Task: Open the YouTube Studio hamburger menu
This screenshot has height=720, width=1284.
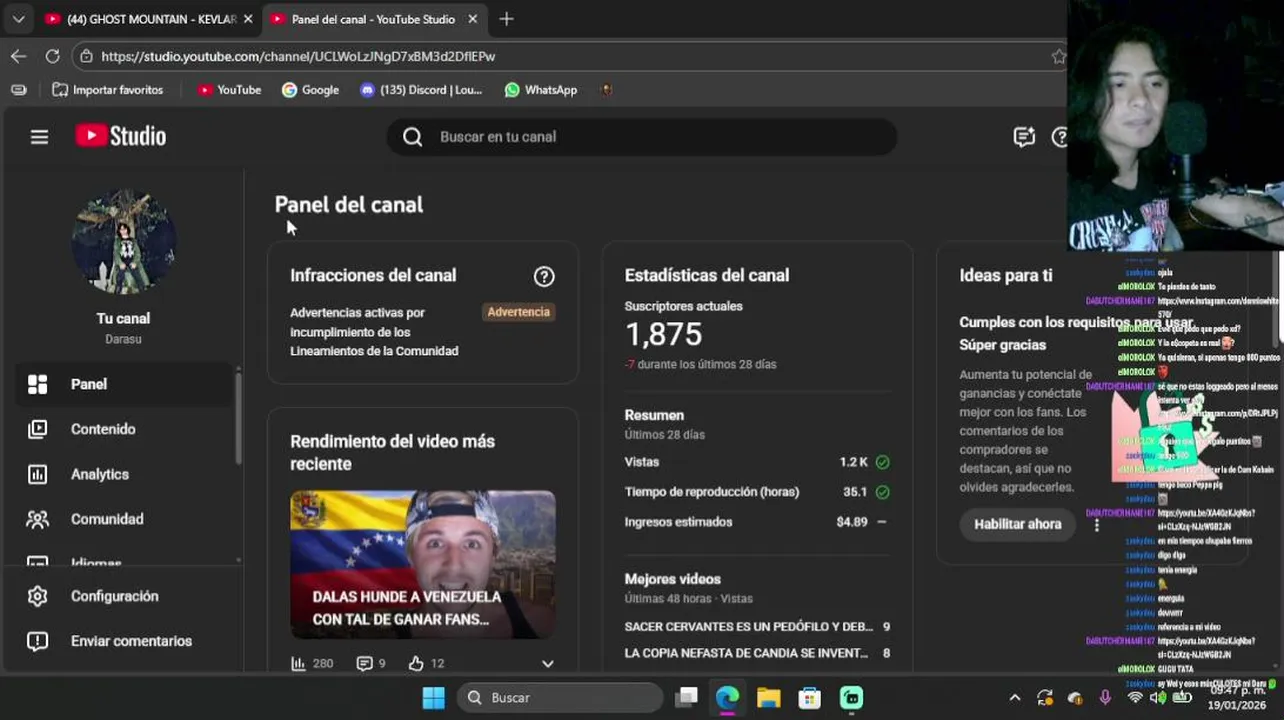Action: coord(39,137)
